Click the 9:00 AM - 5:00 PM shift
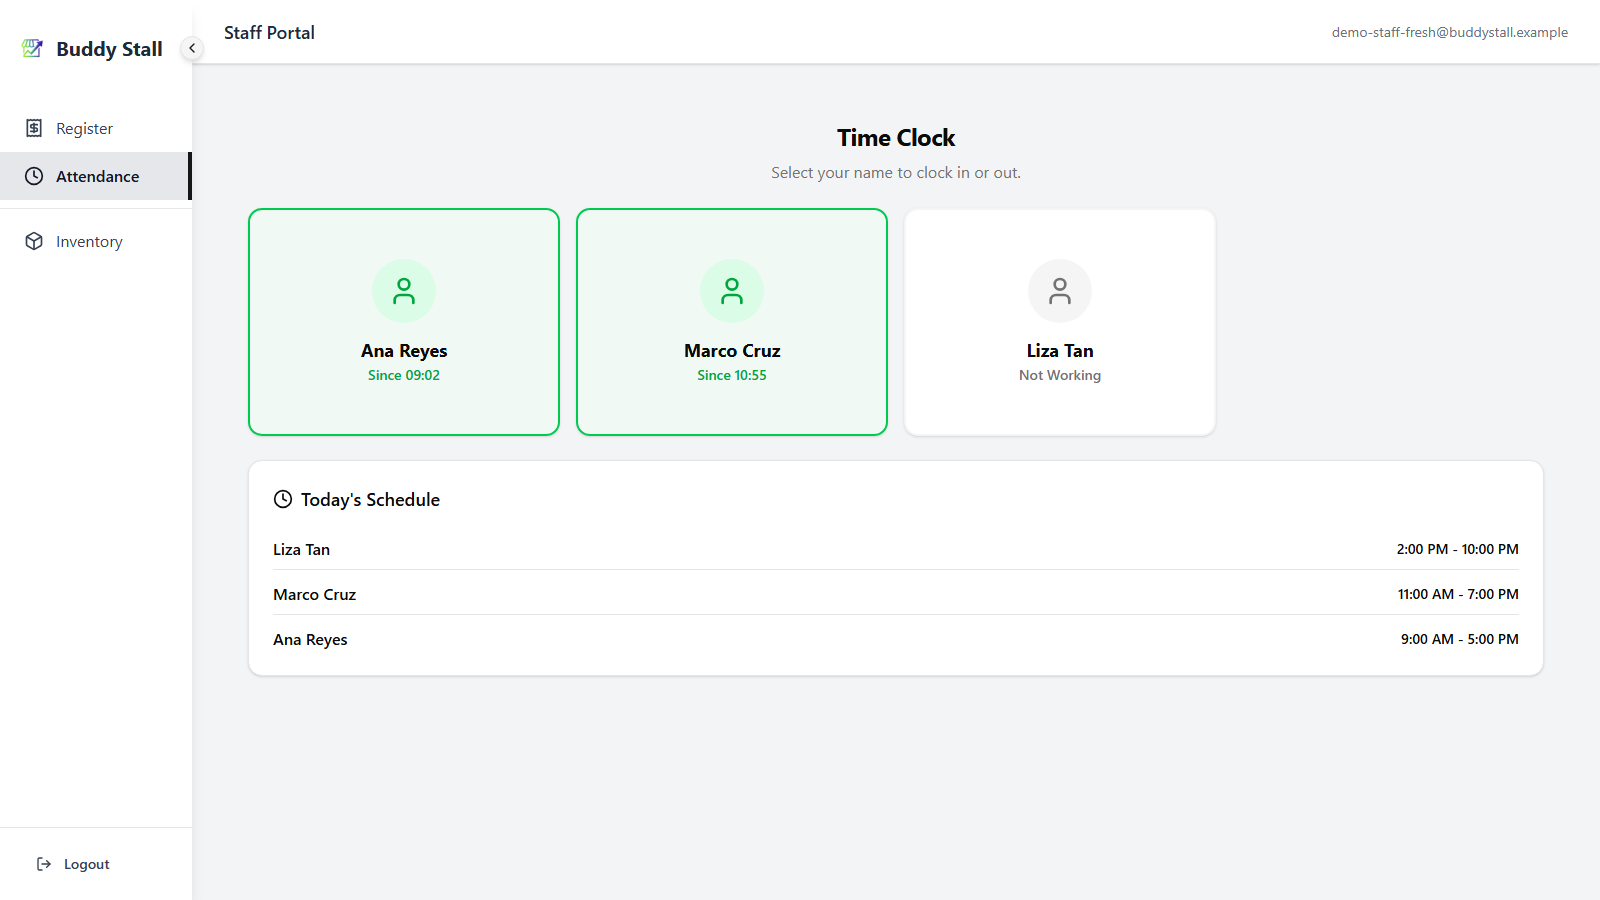 [1459, 639]
